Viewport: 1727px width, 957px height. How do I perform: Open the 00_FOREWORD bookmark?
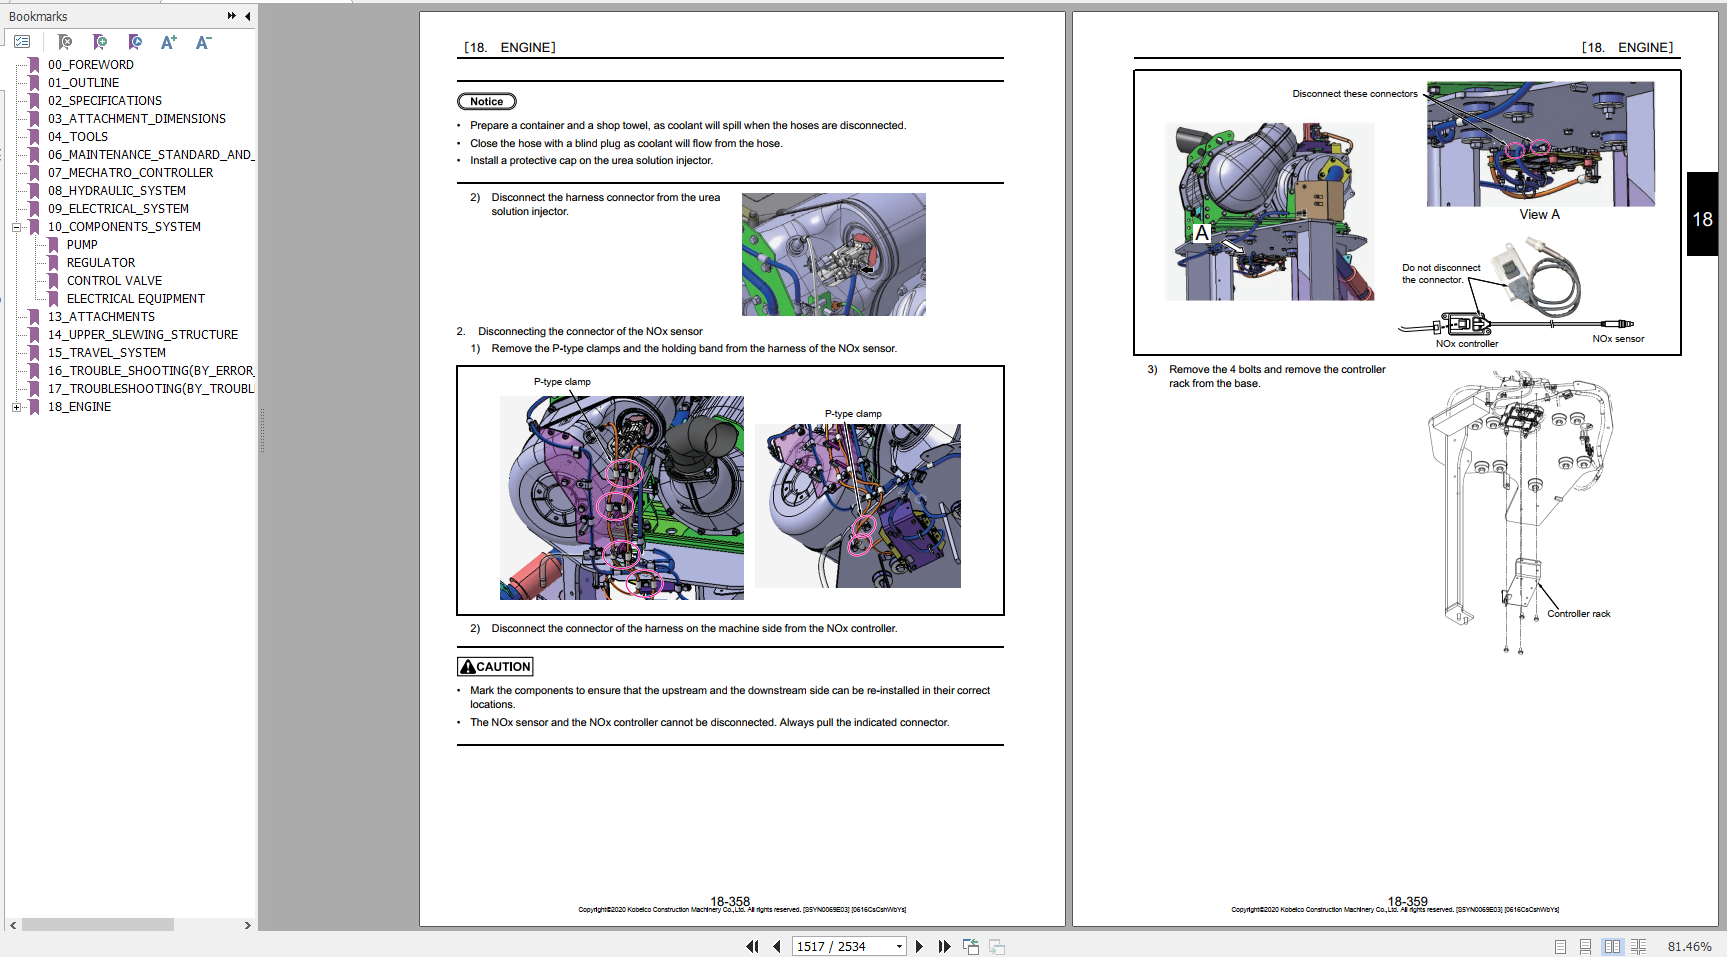coord(91,65)
